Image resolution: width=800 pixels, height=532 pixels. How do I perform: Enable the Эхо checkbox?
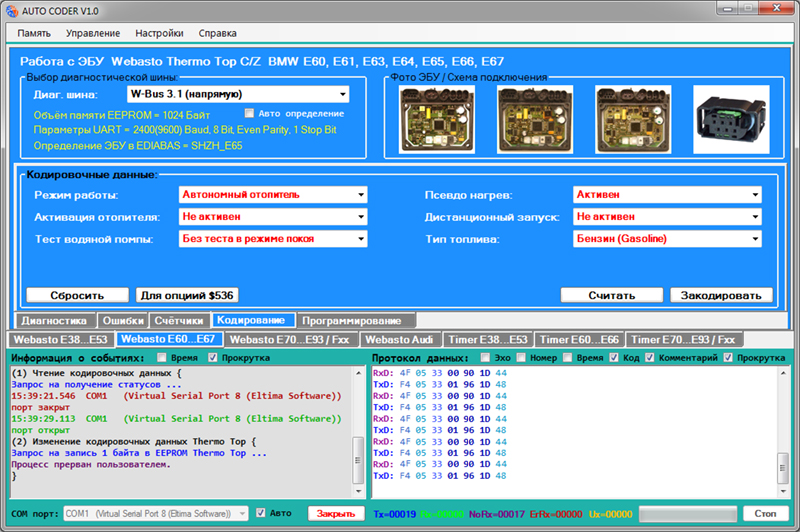485,358
